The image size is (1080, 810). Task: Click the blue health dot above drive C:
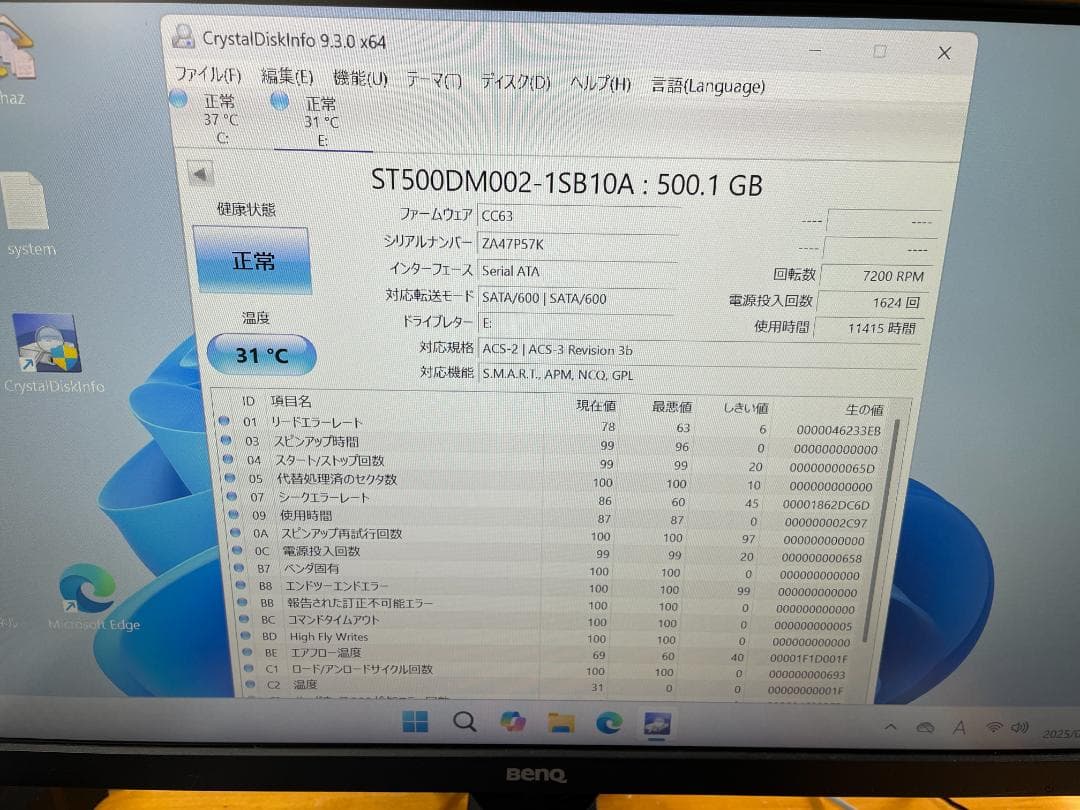point(178,100)
